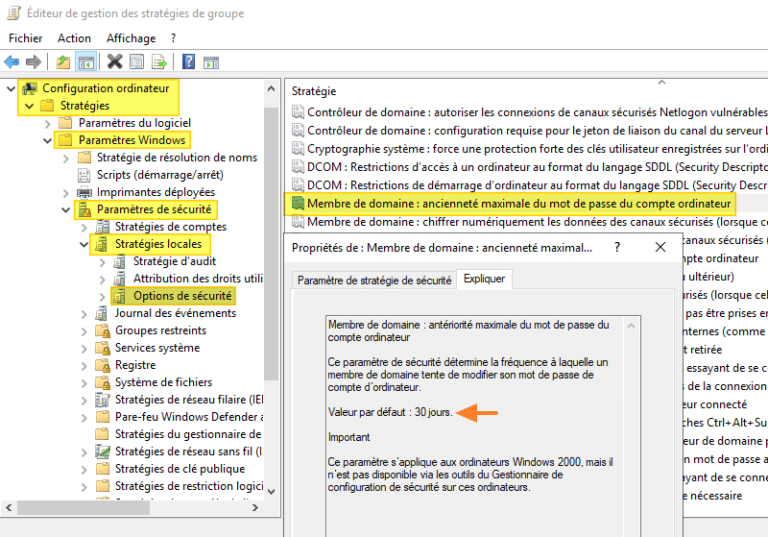The height and width of the screenshot is (537, 768).
Task: Expand the Paramètres du logiciel node
Action: point(47,123)
